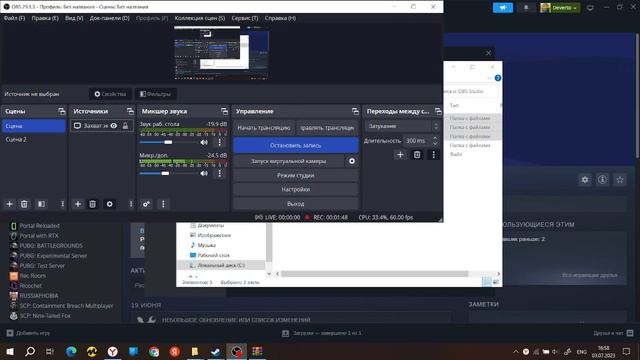Increase transition duration stepper arrow
This screenshot has height=360, width=640.
(435, 138)
